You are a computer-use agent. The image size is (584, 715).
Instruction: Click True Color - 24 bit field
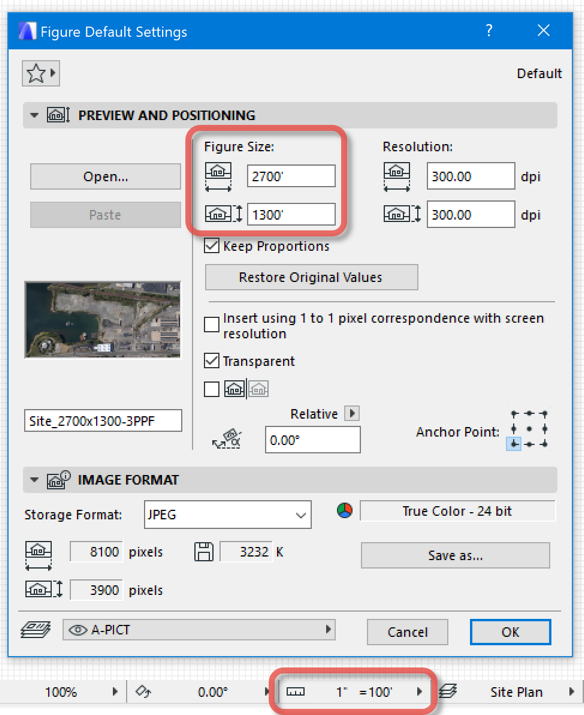(x=458, y=511)
